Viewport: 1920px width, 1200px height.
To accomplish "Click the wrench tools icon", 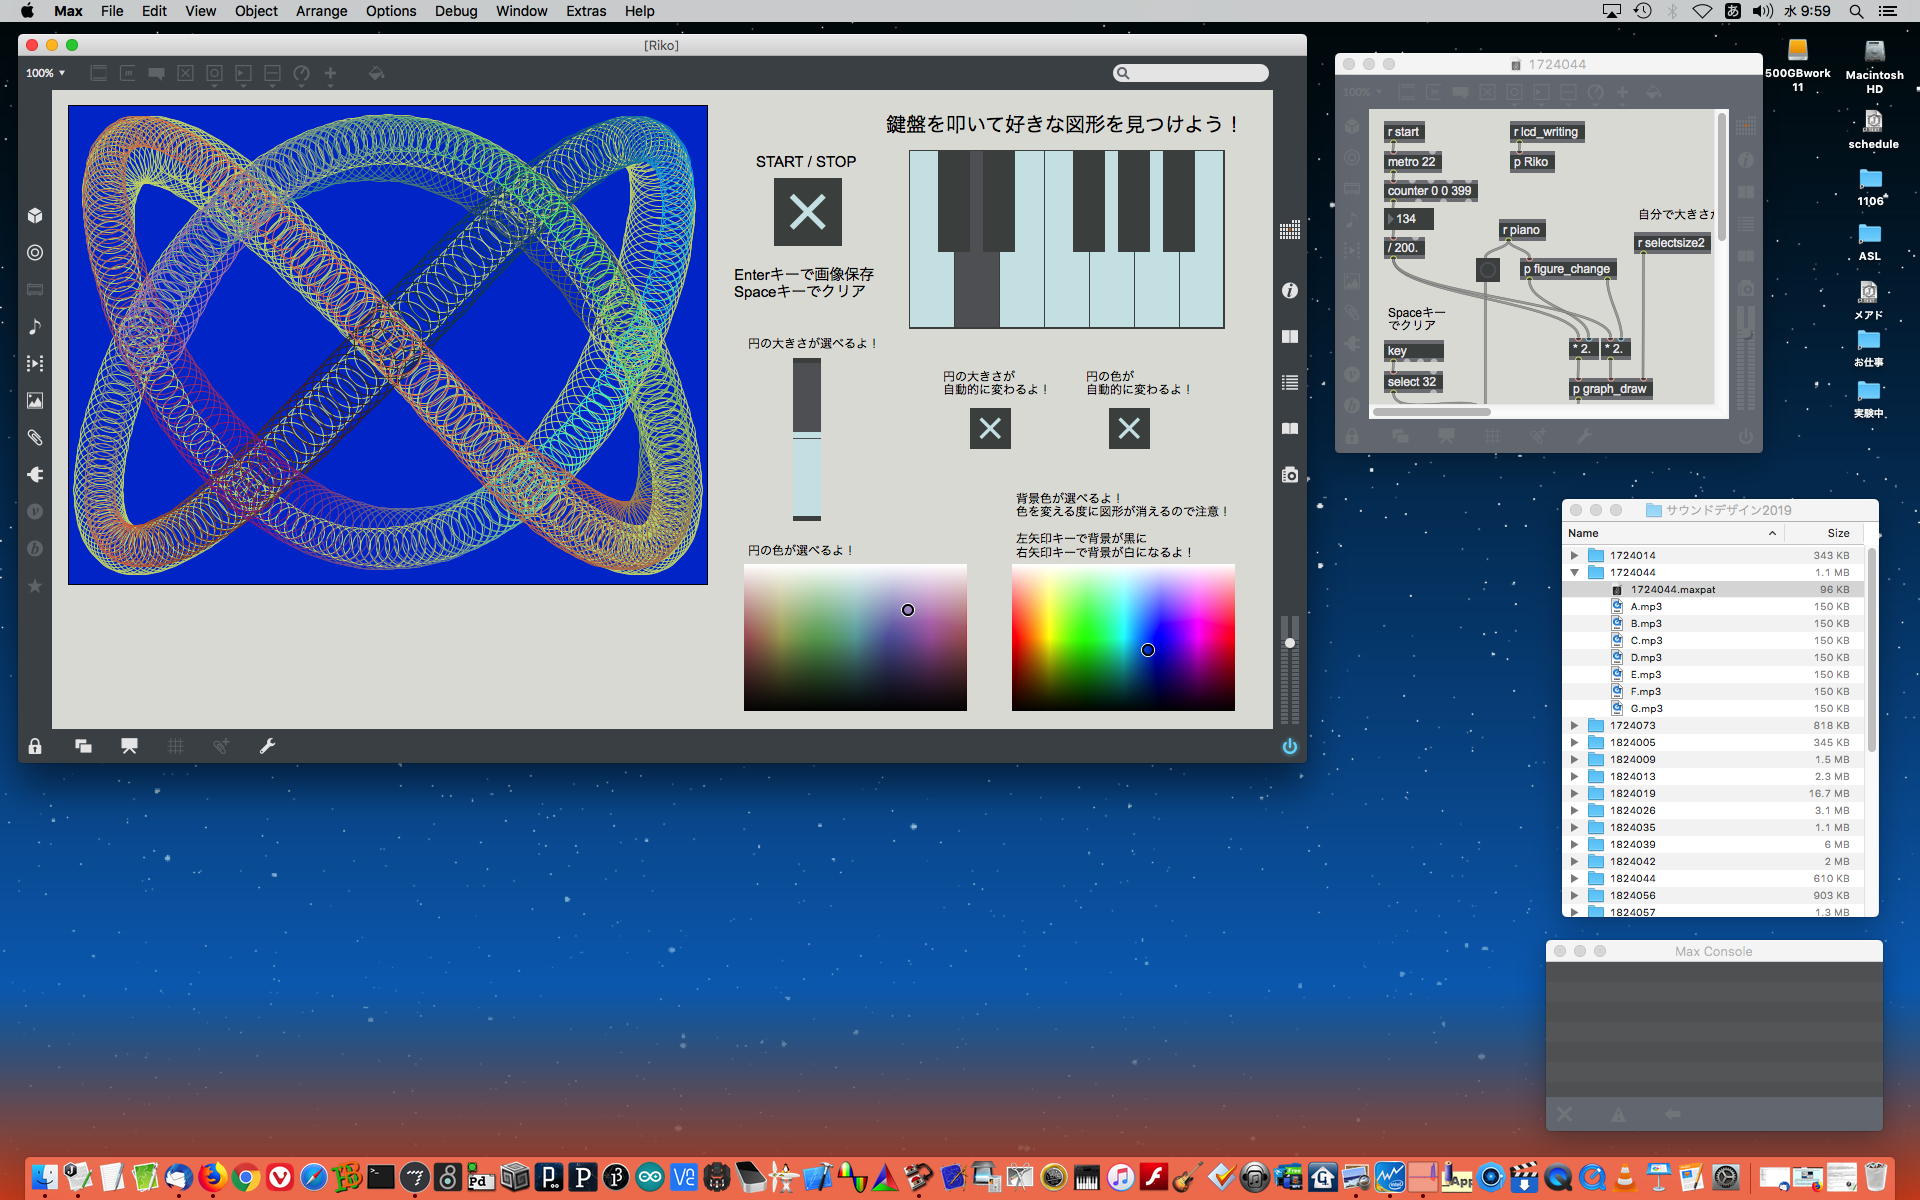I will pos(267,746).
